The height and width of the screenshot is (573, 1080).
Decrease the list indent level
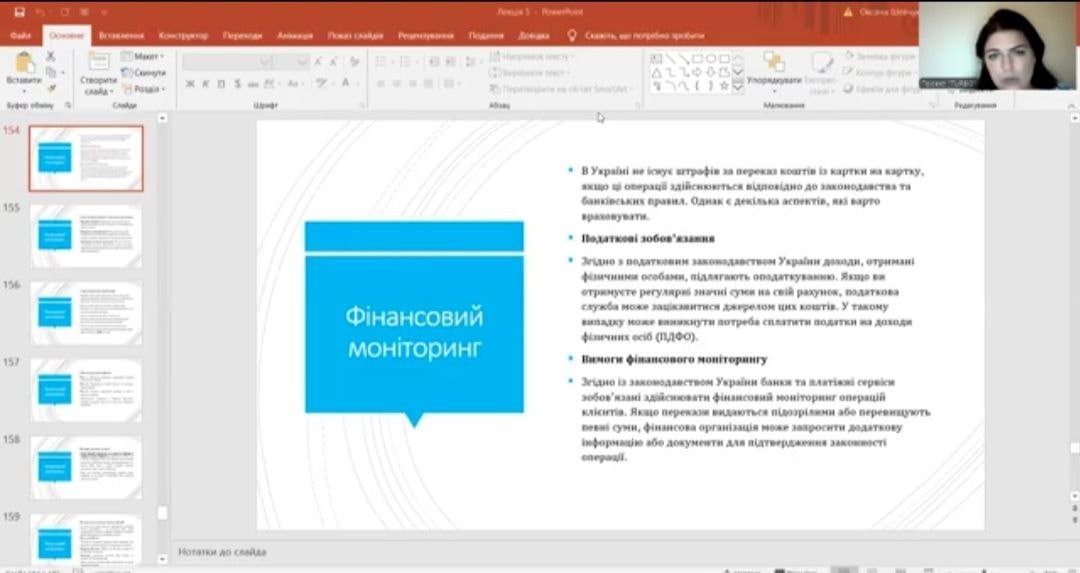tap(434, 62)
